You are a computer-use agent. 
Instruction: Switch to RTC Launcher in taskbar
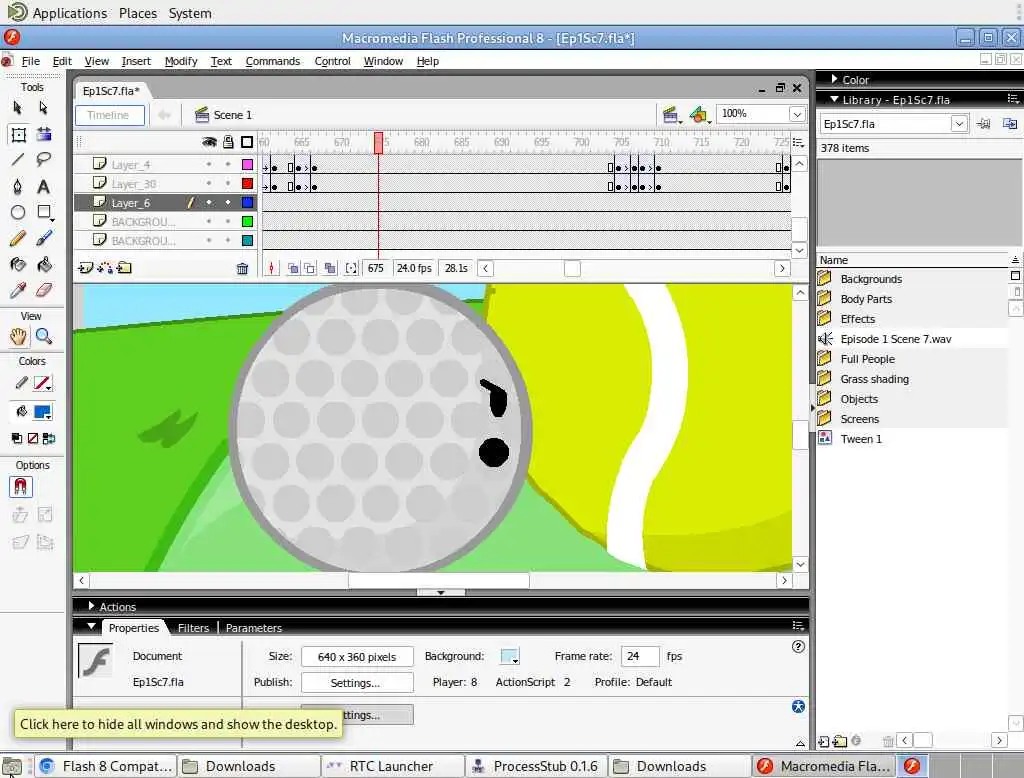392,766
